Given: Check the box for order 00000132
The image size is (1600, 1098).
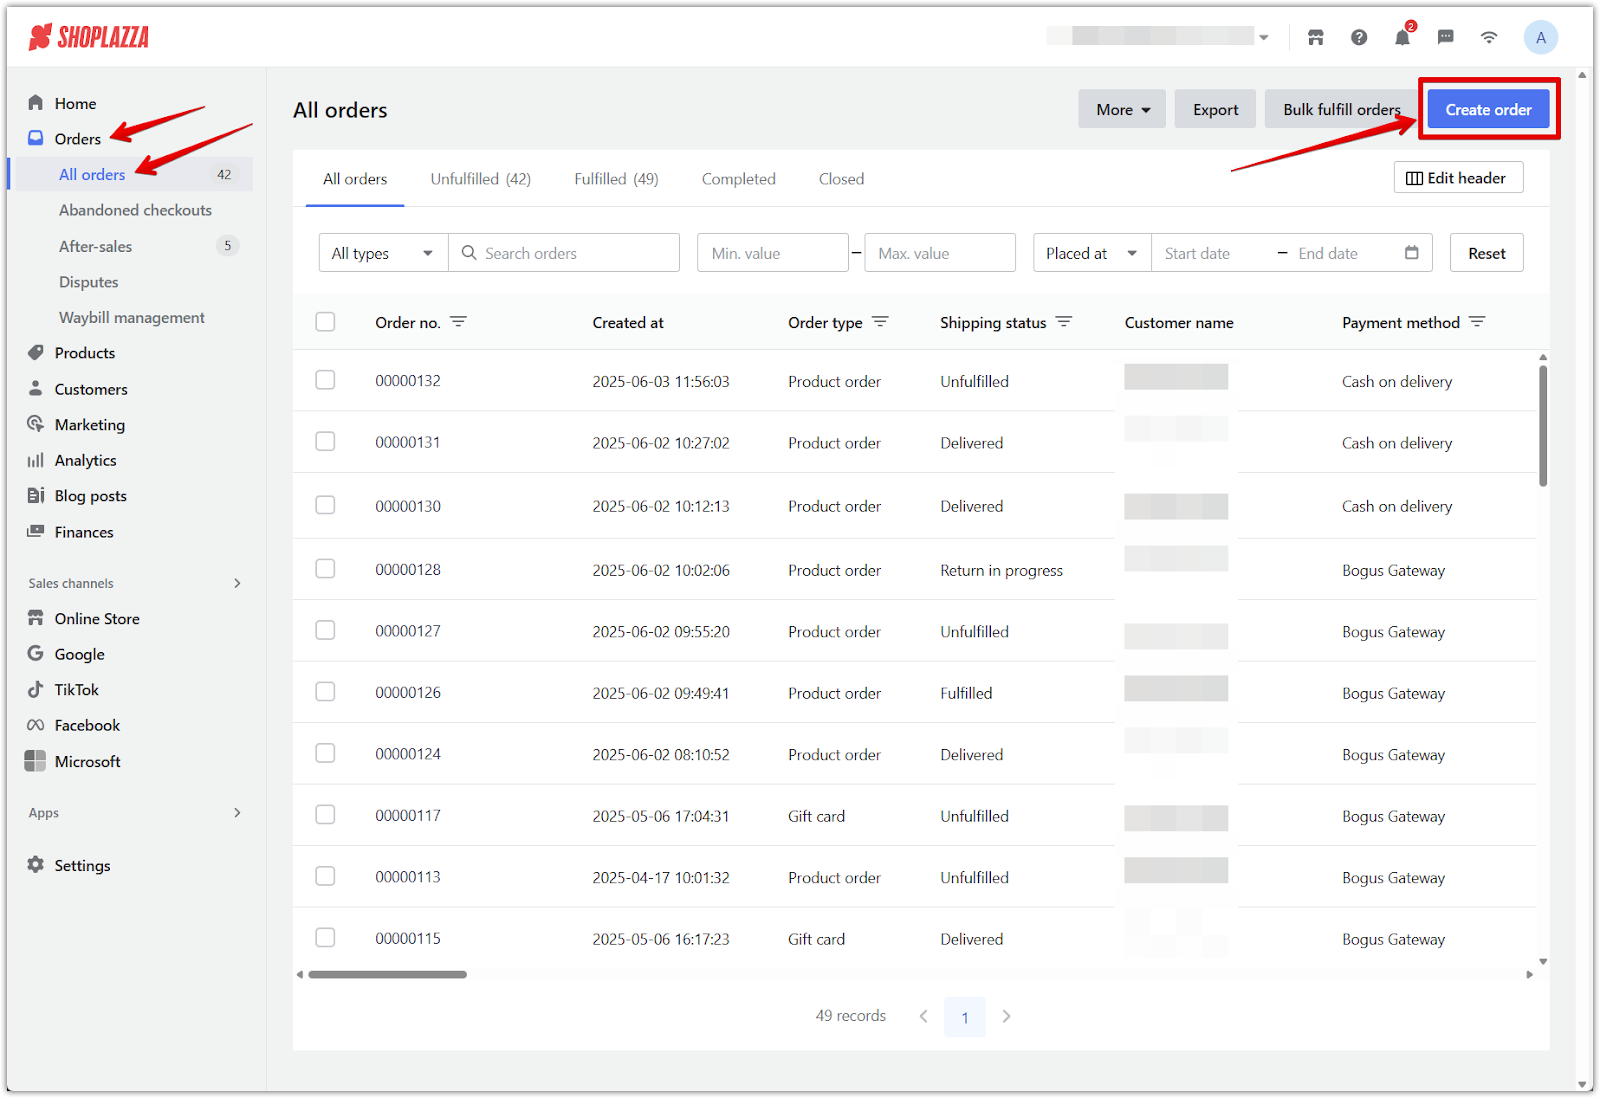Looking at the screenshot, I should click(325, 381).
